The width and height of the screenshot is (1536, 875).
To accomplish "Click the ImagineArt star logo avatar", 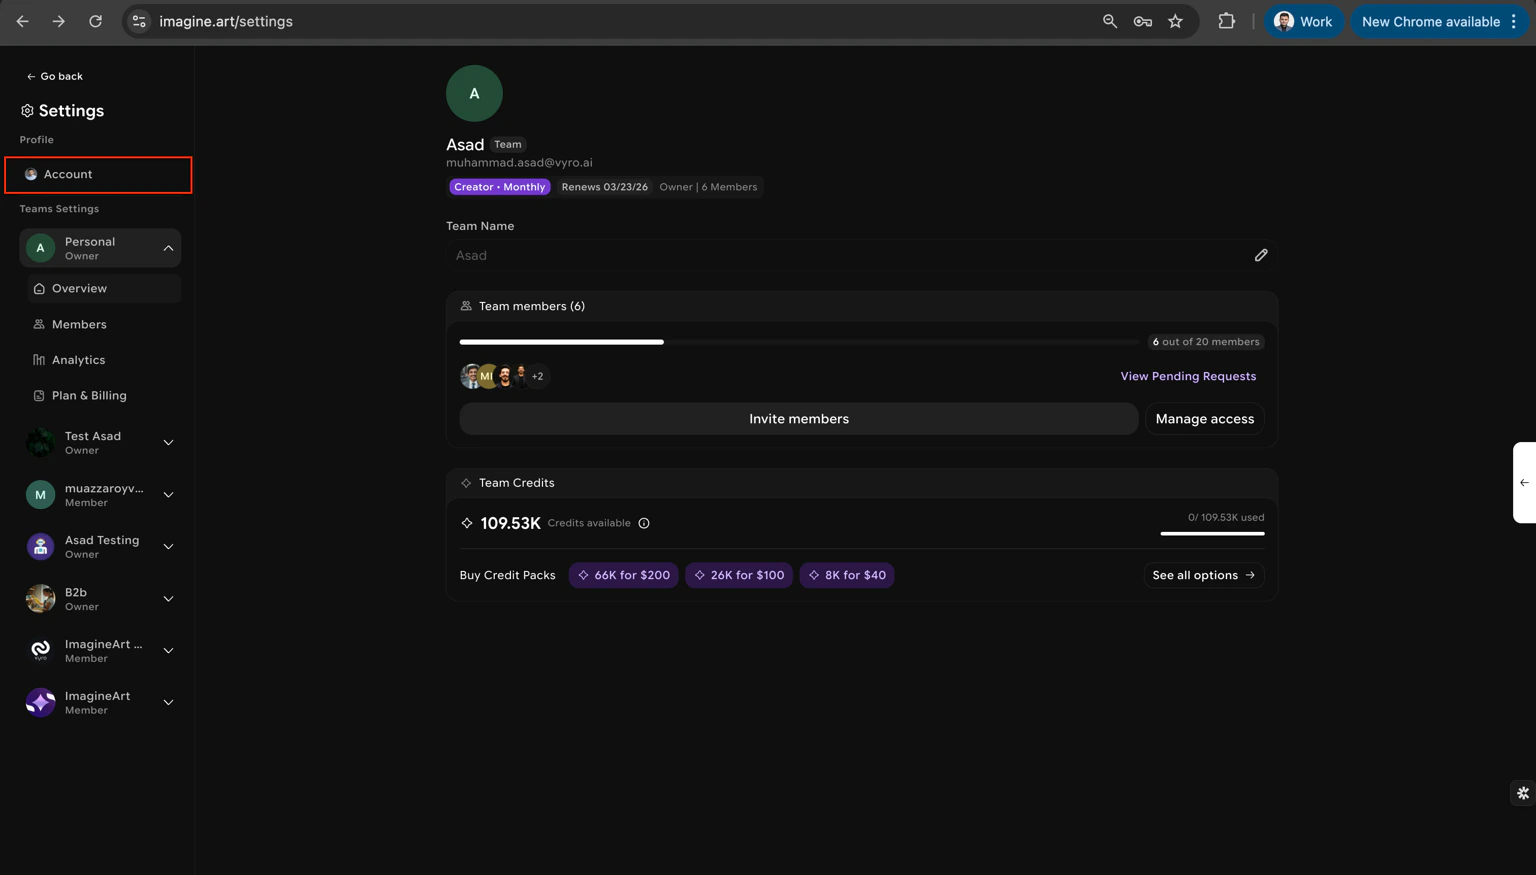I will point(40,703).
